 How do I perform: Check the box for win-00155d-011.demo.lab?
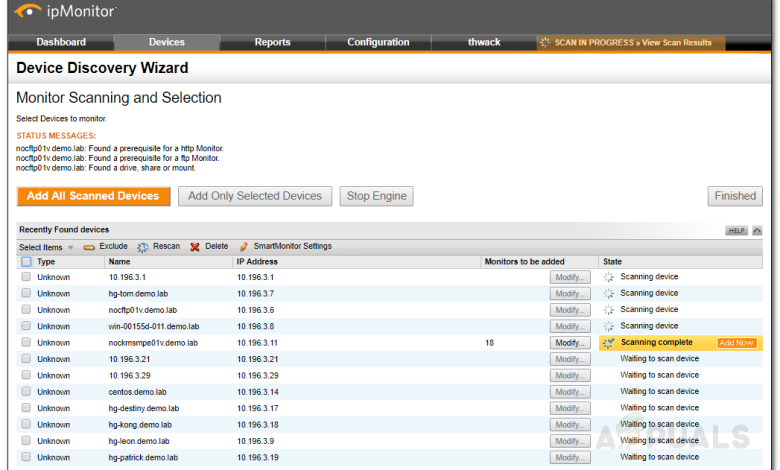click(26, 326)
